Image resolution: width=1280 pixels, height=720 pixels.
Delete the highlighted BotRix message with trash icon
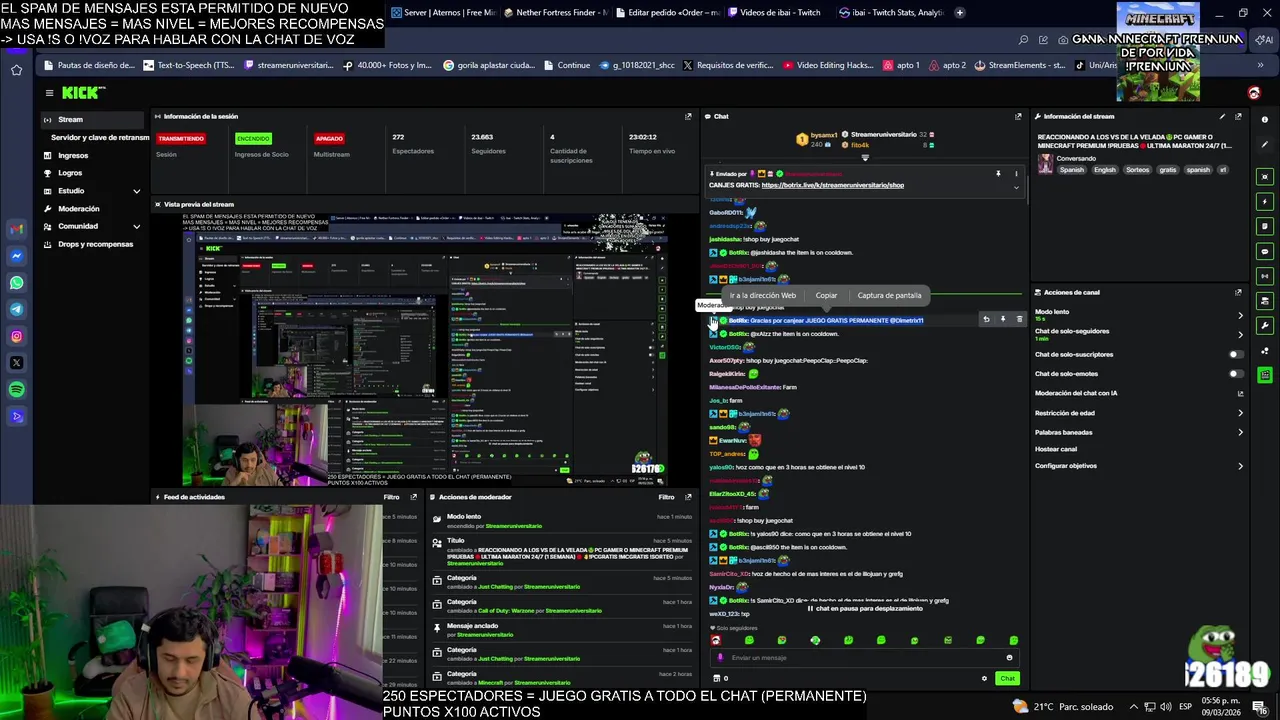1019,320
